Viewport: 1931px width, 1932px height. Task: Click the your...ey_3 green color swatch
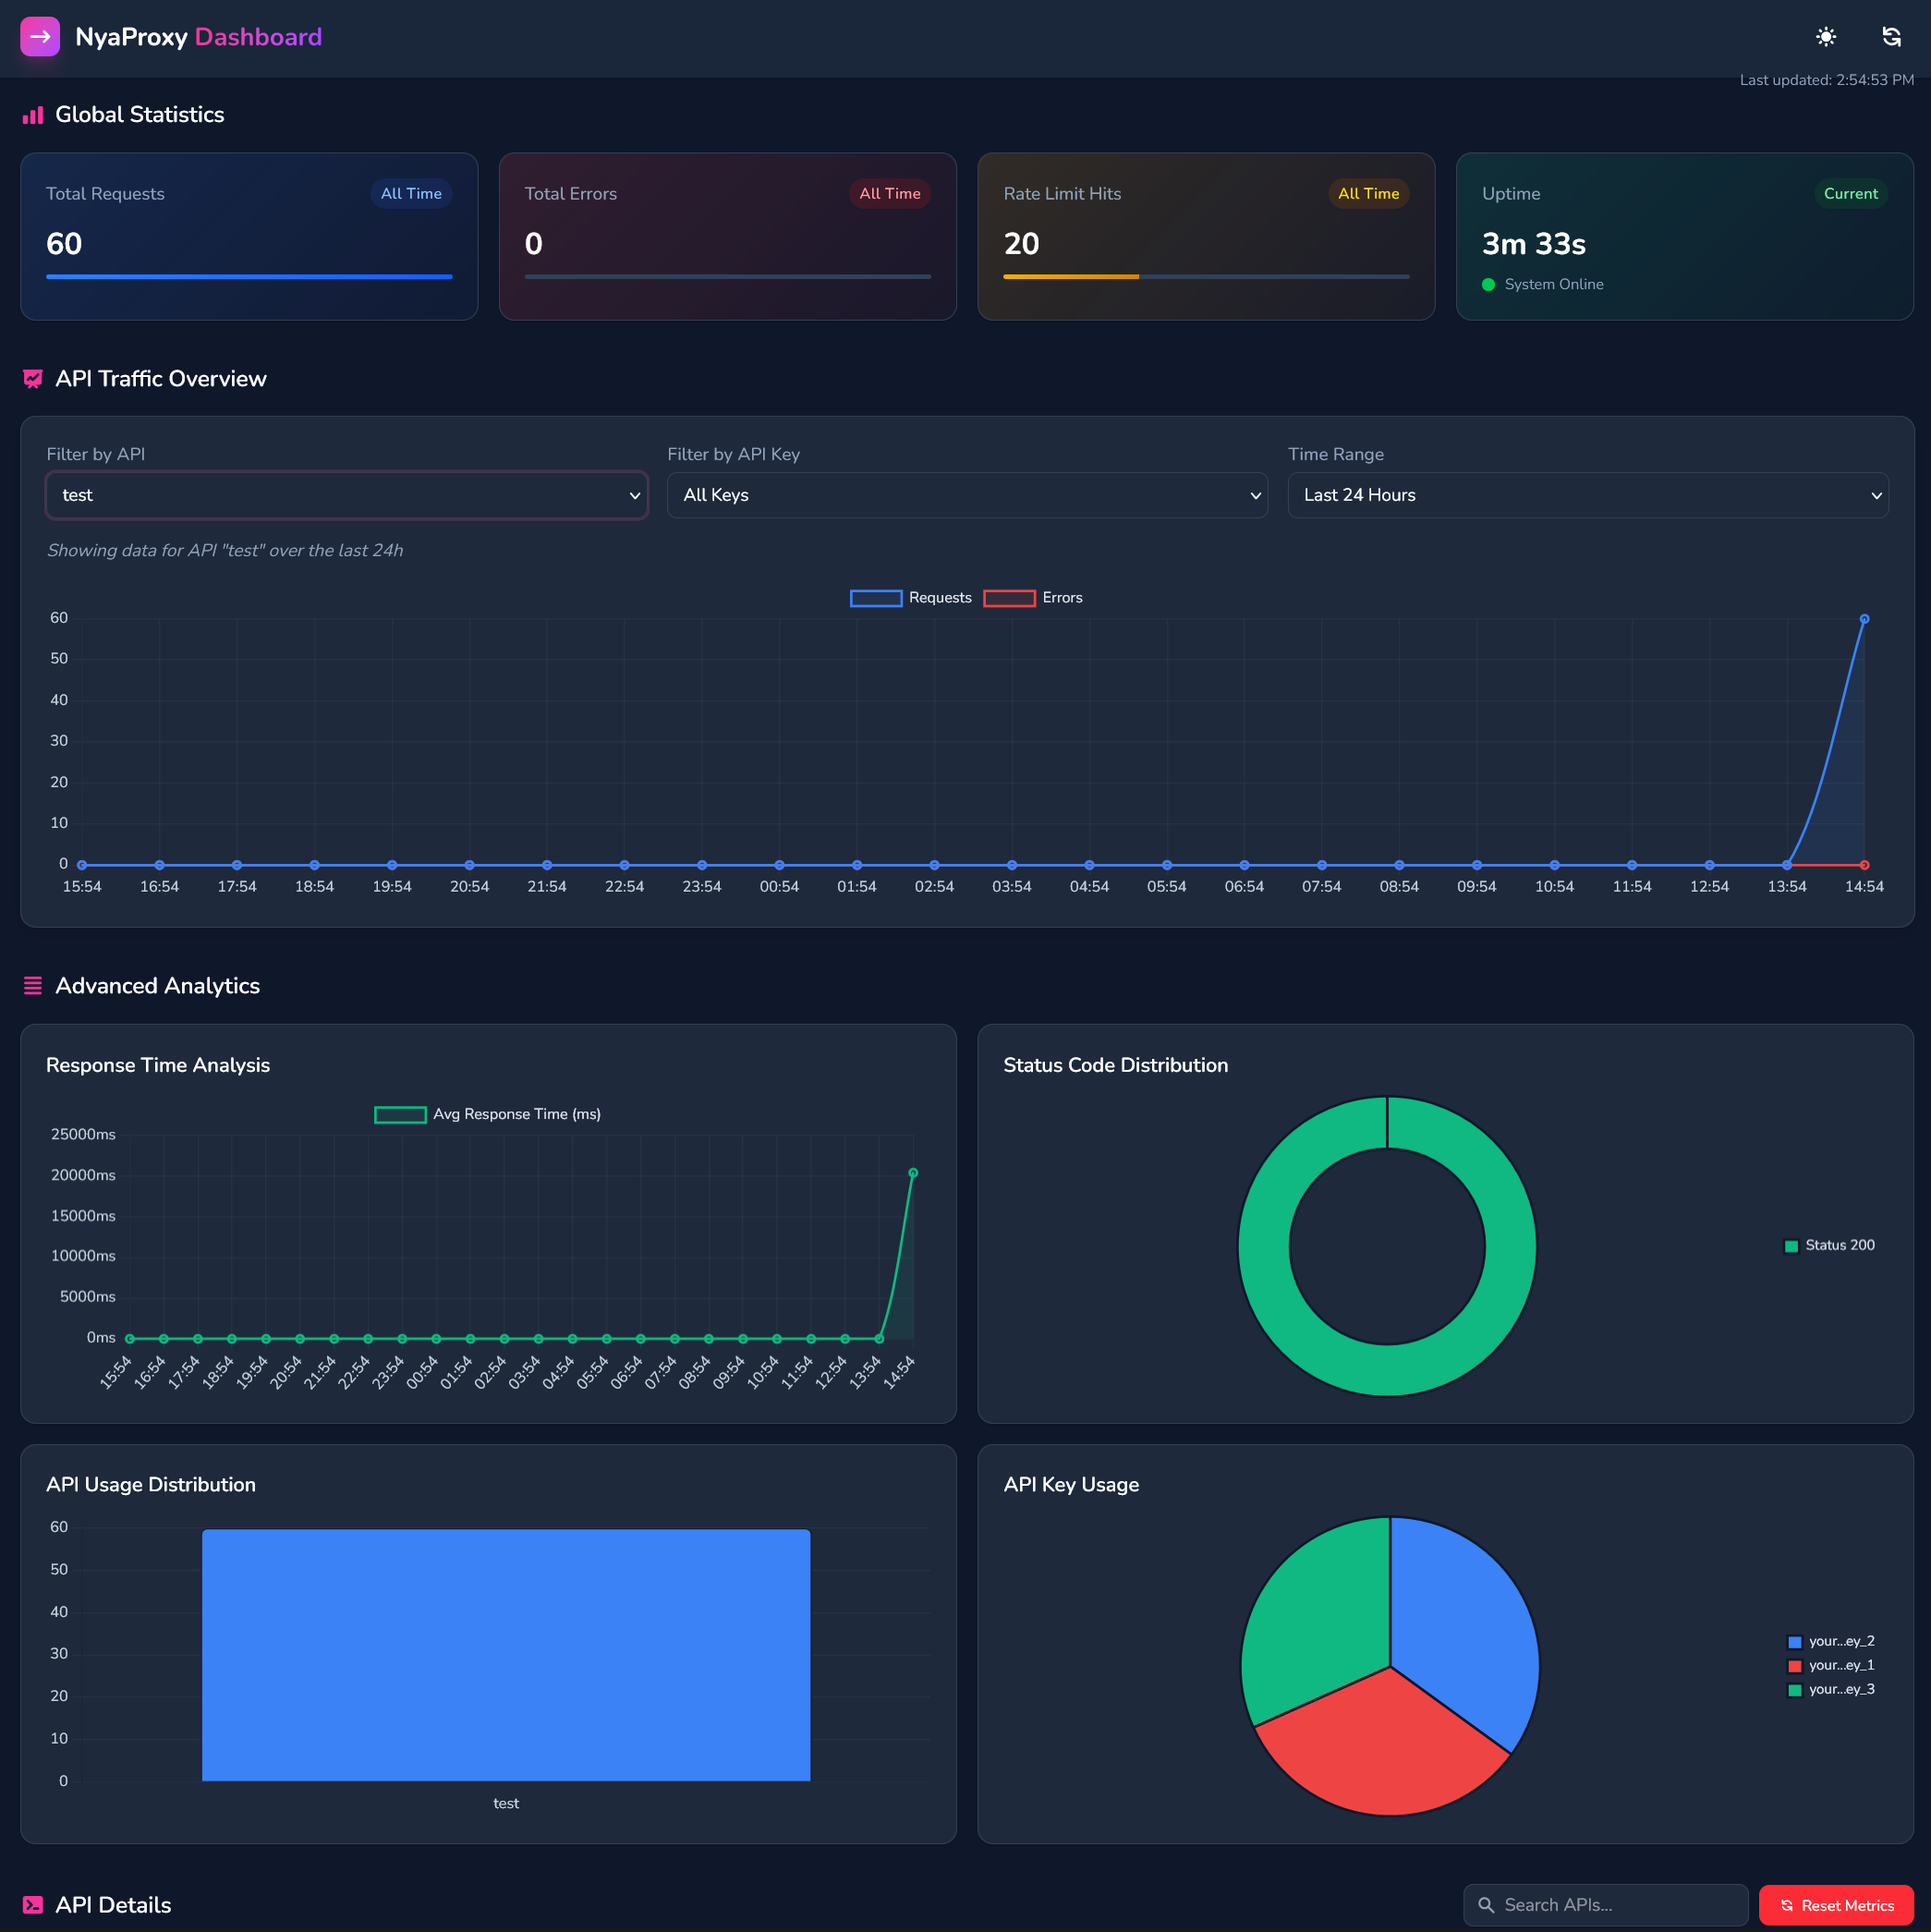point(1794,1690)
